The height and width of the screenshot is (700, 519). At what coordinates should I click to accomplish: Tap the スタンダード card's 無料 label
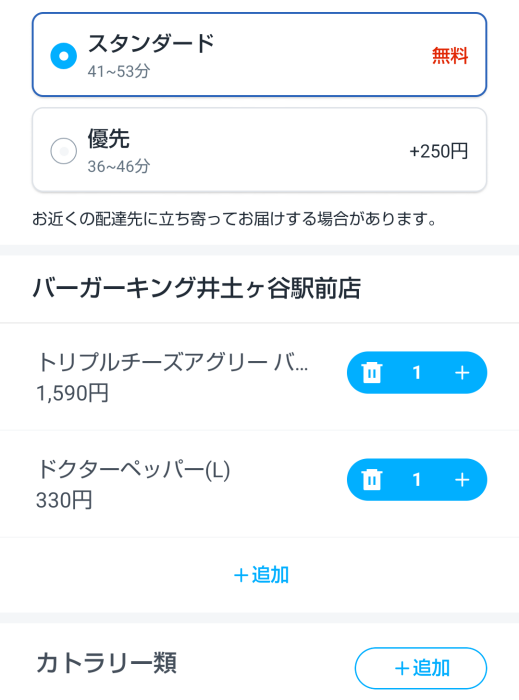449,56
